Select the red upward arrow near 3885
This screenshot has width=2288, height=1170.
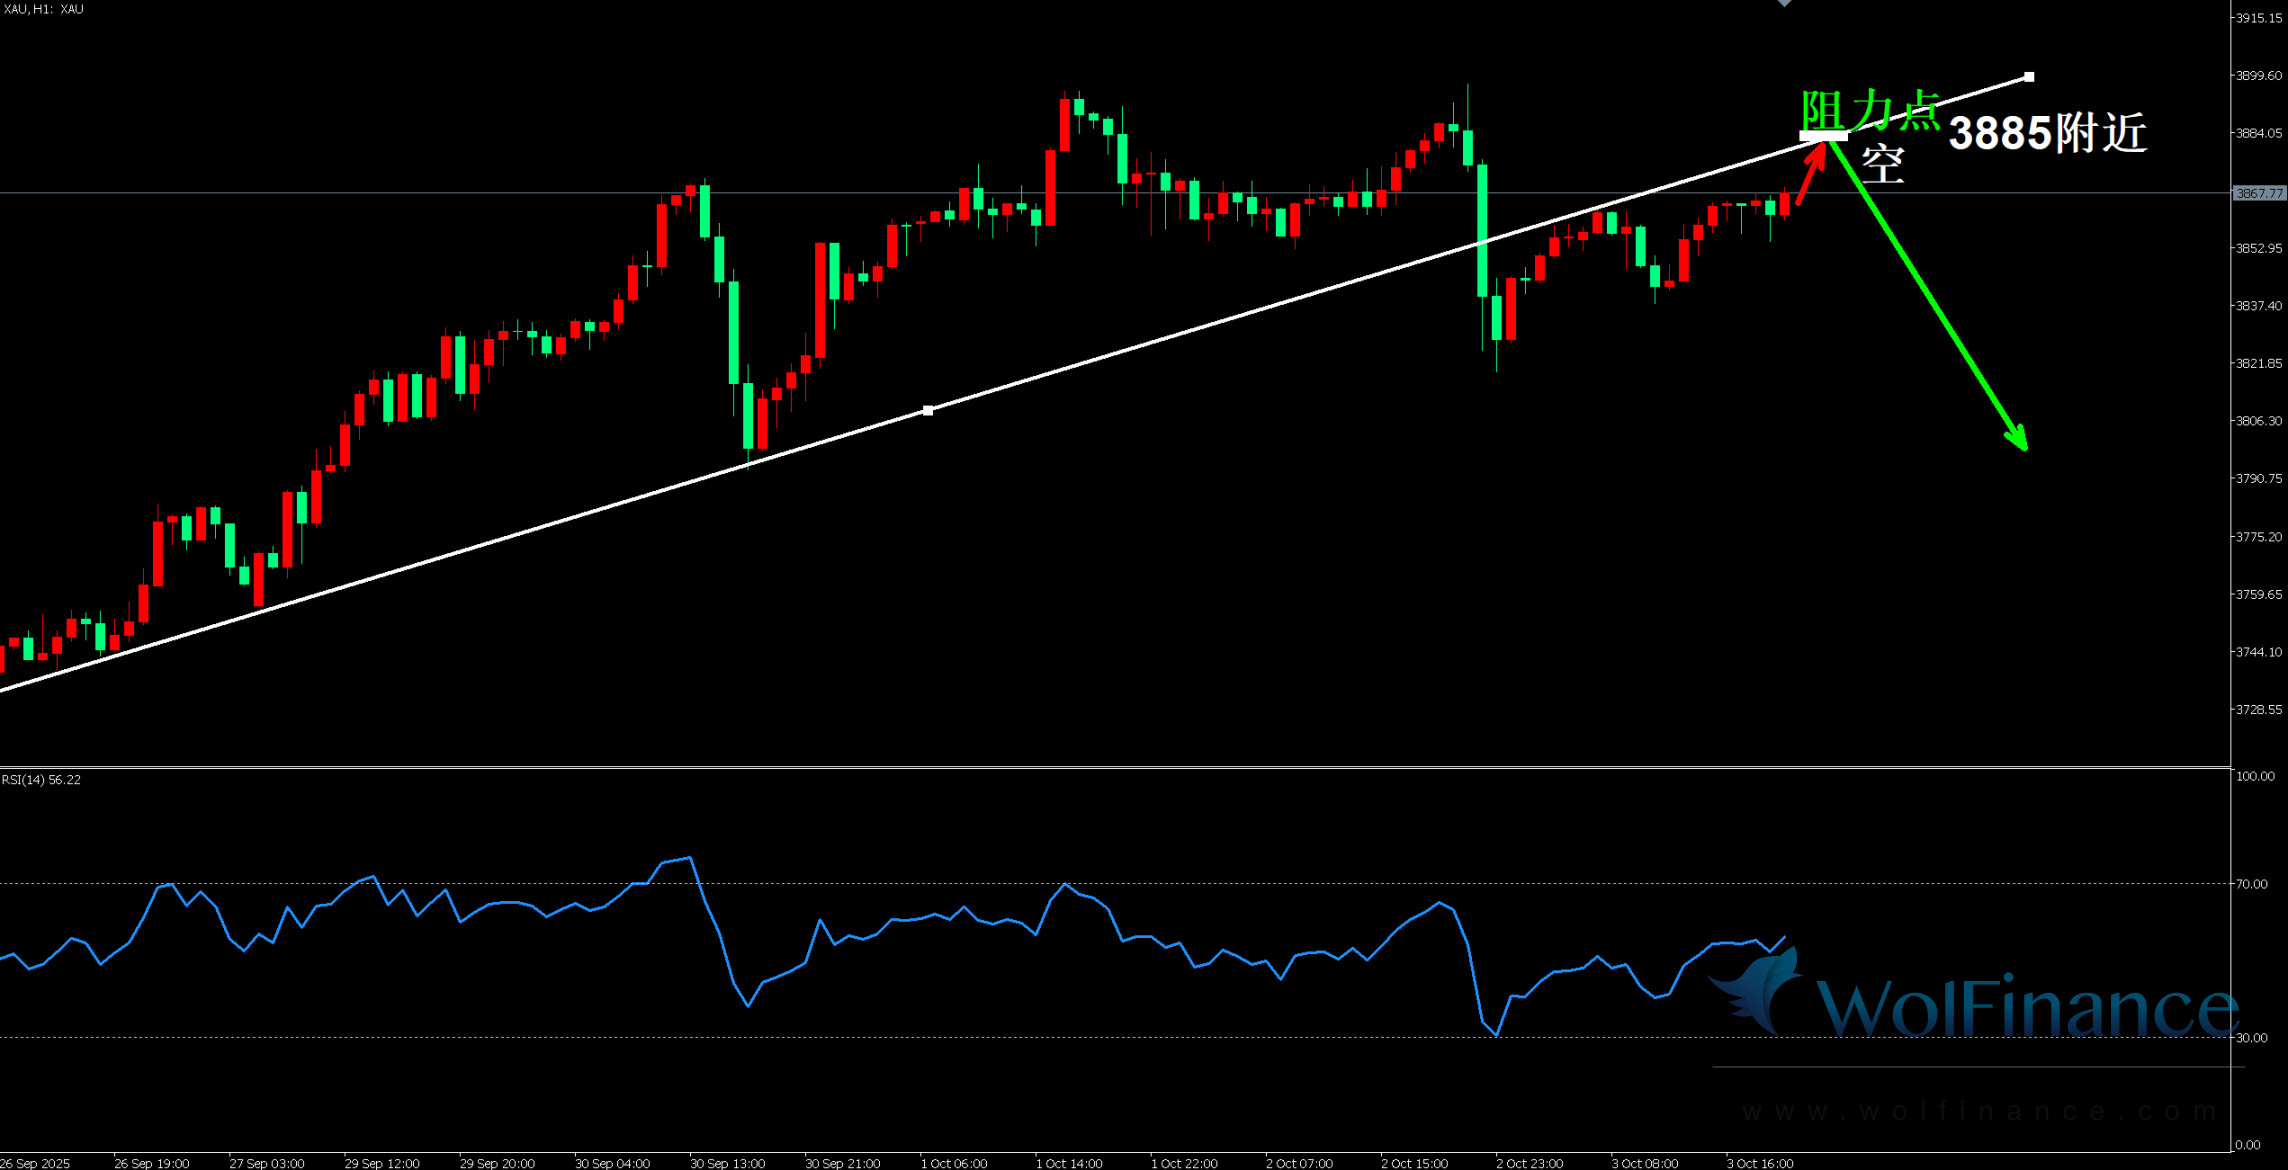1810,176
